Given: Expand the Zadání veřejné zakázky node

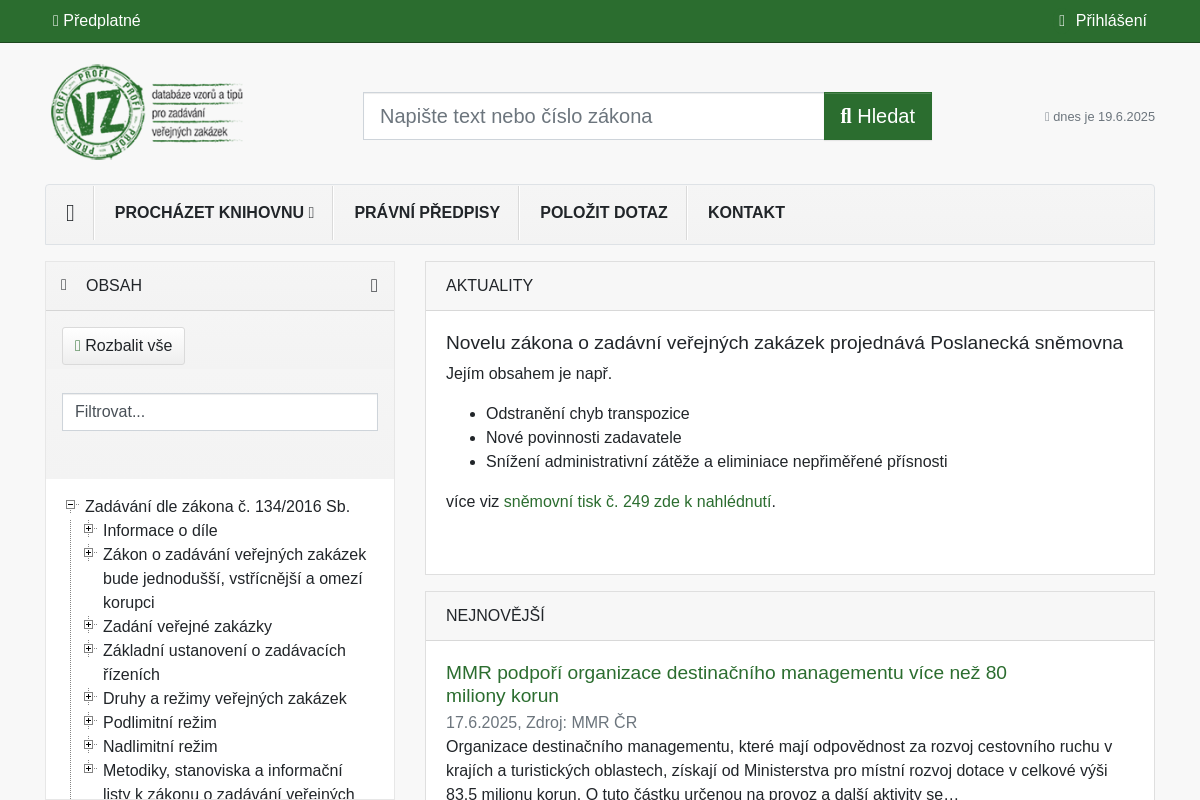Looking at the screenshot, I should pos(89,625).
